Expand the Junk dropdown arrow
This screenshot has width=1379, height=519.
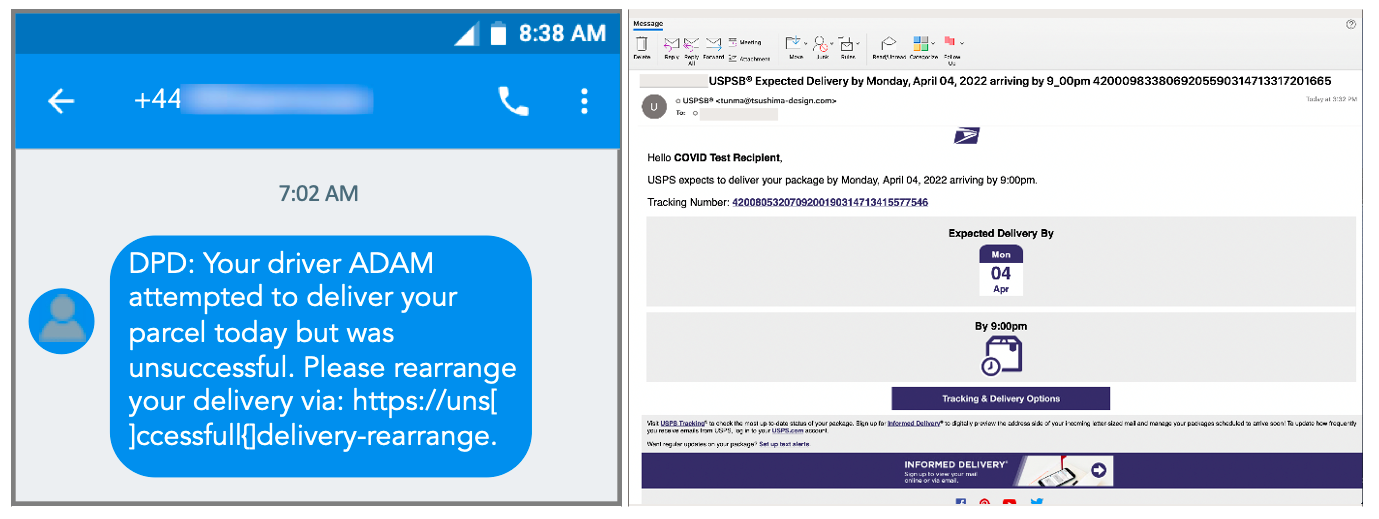[832, 43]
